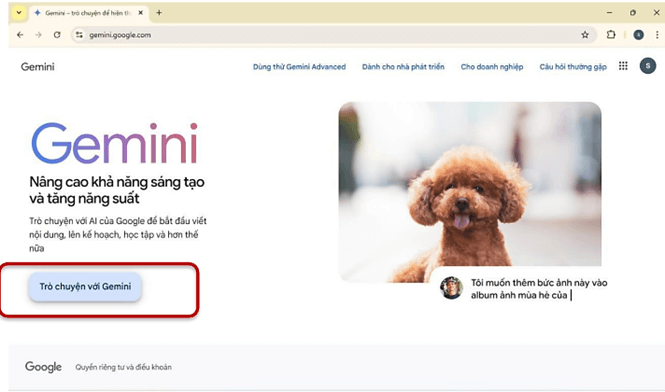Reload the Gemini page
The image size is (665, 392).
pyautogui.click(x=57, y=35)
